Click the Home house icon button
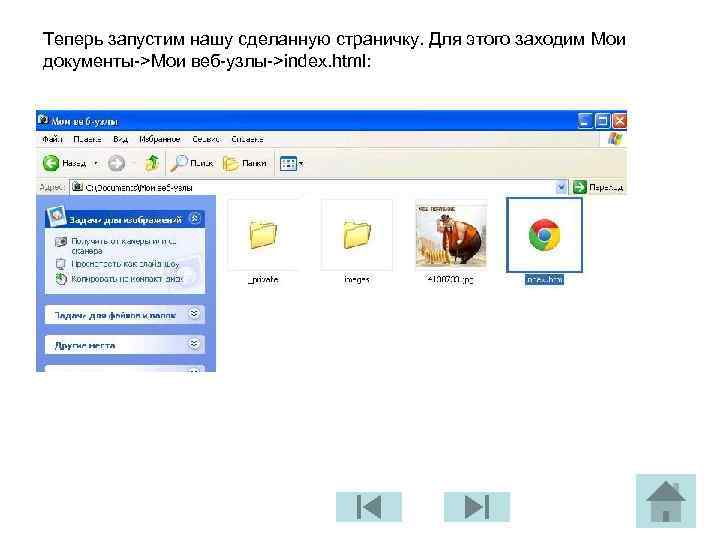 (x=666, y=501)
